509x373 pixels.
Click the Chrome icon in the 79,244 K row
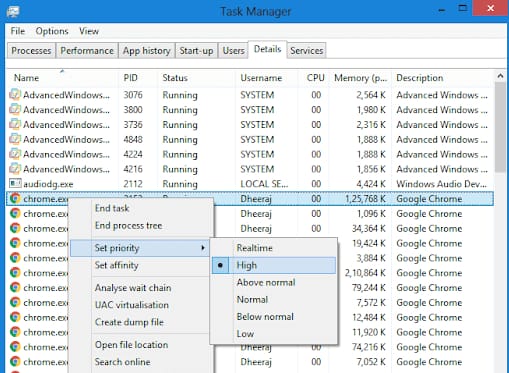pyautogui.click(x=15, y=287)
